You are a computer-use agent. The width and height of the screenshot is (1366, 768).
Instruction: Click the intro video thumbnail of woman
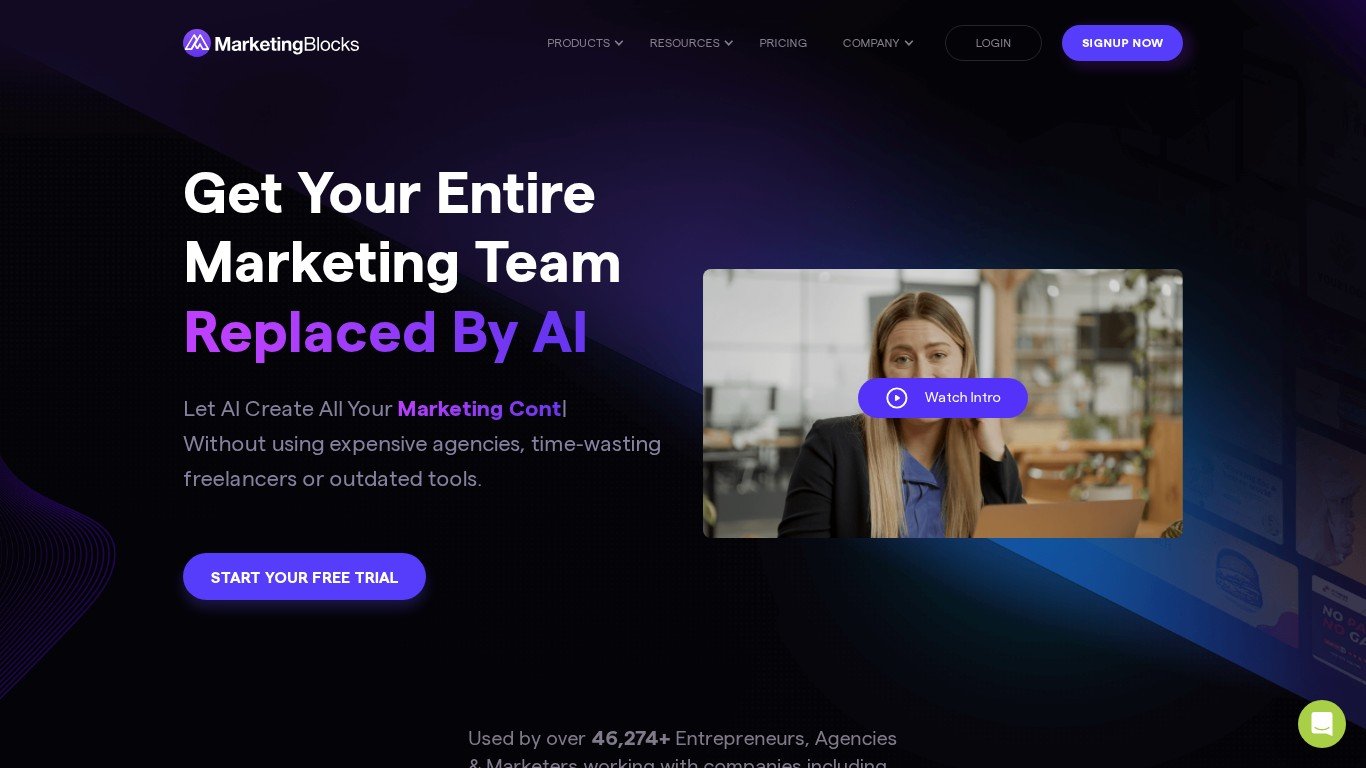(943, 403)
